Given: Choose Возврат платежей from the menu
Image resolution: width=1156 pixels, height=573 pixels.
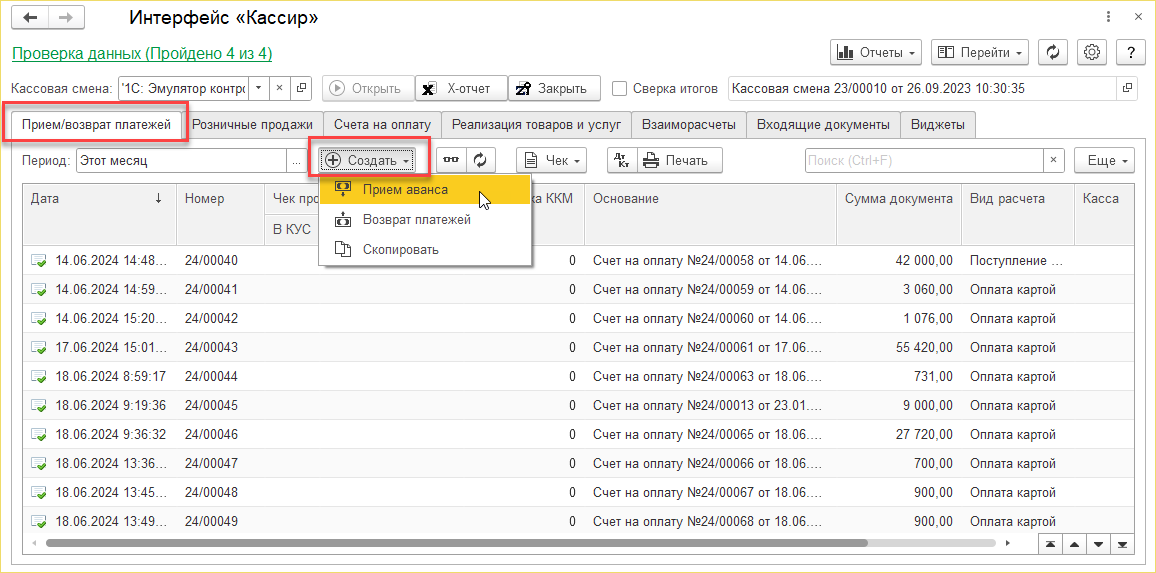Looking at the screenshot, I should 416,219.
